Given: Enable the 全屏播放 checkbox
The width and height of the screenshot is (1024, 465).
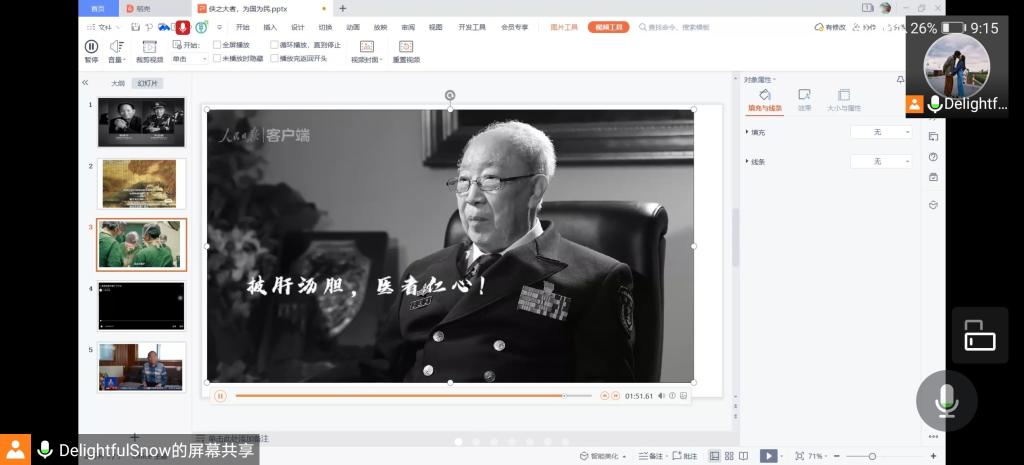Looking at the screenshot, I should coord(218,45).
